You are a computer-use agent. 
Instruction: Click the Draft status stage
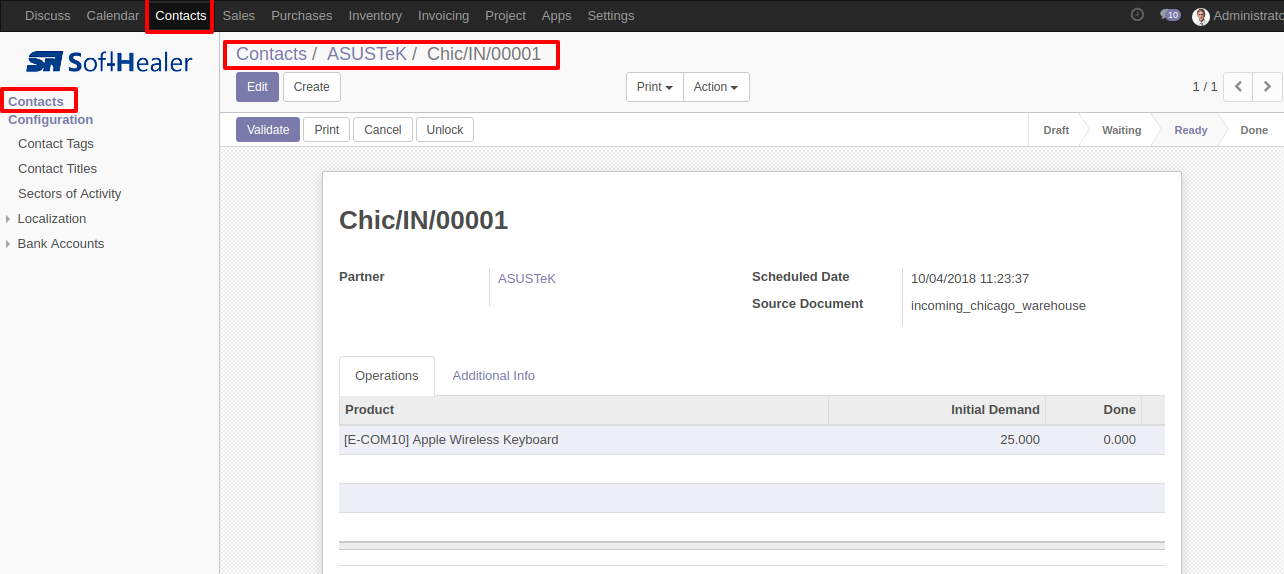pyautogui.click(x=1056, y=130)
